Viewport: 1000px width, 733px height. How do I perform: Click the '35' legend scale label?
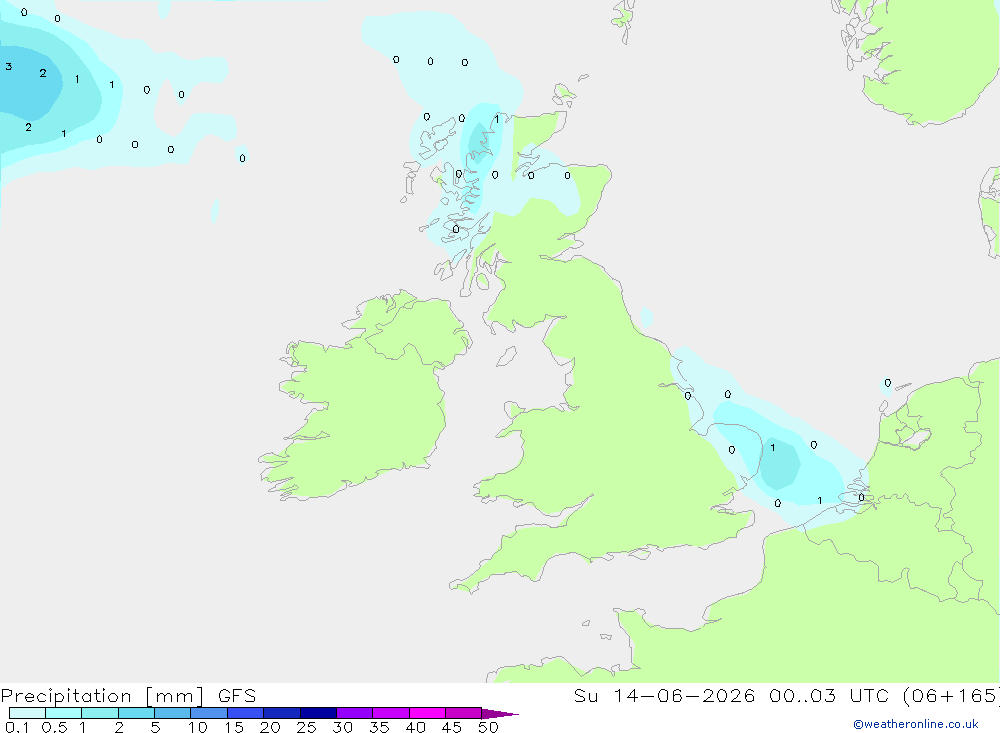pos(379,727)
